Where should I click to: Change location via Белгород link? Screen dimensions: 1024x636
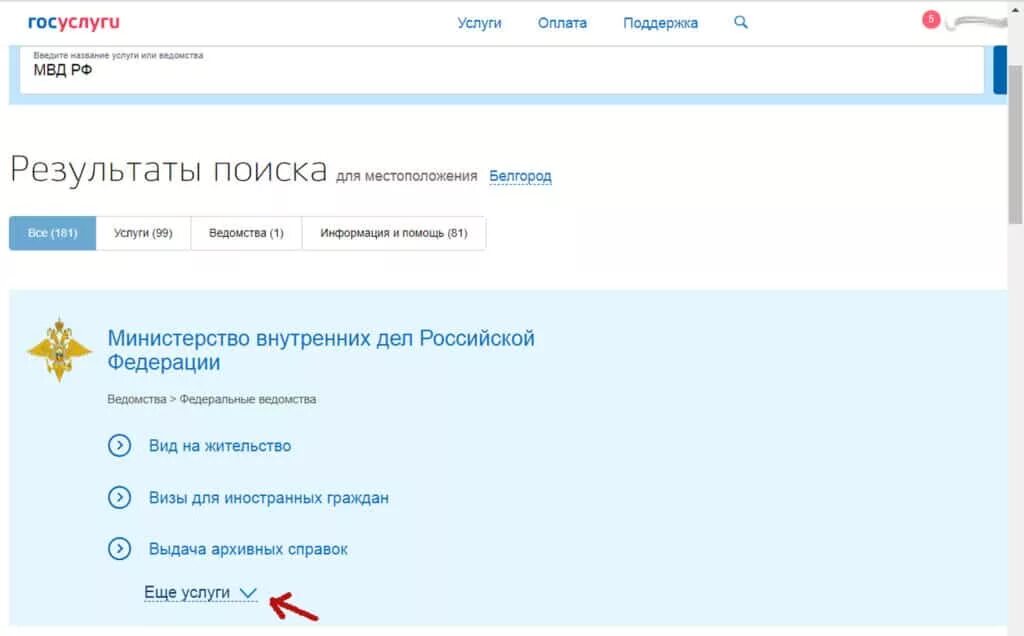click(520, 176)
